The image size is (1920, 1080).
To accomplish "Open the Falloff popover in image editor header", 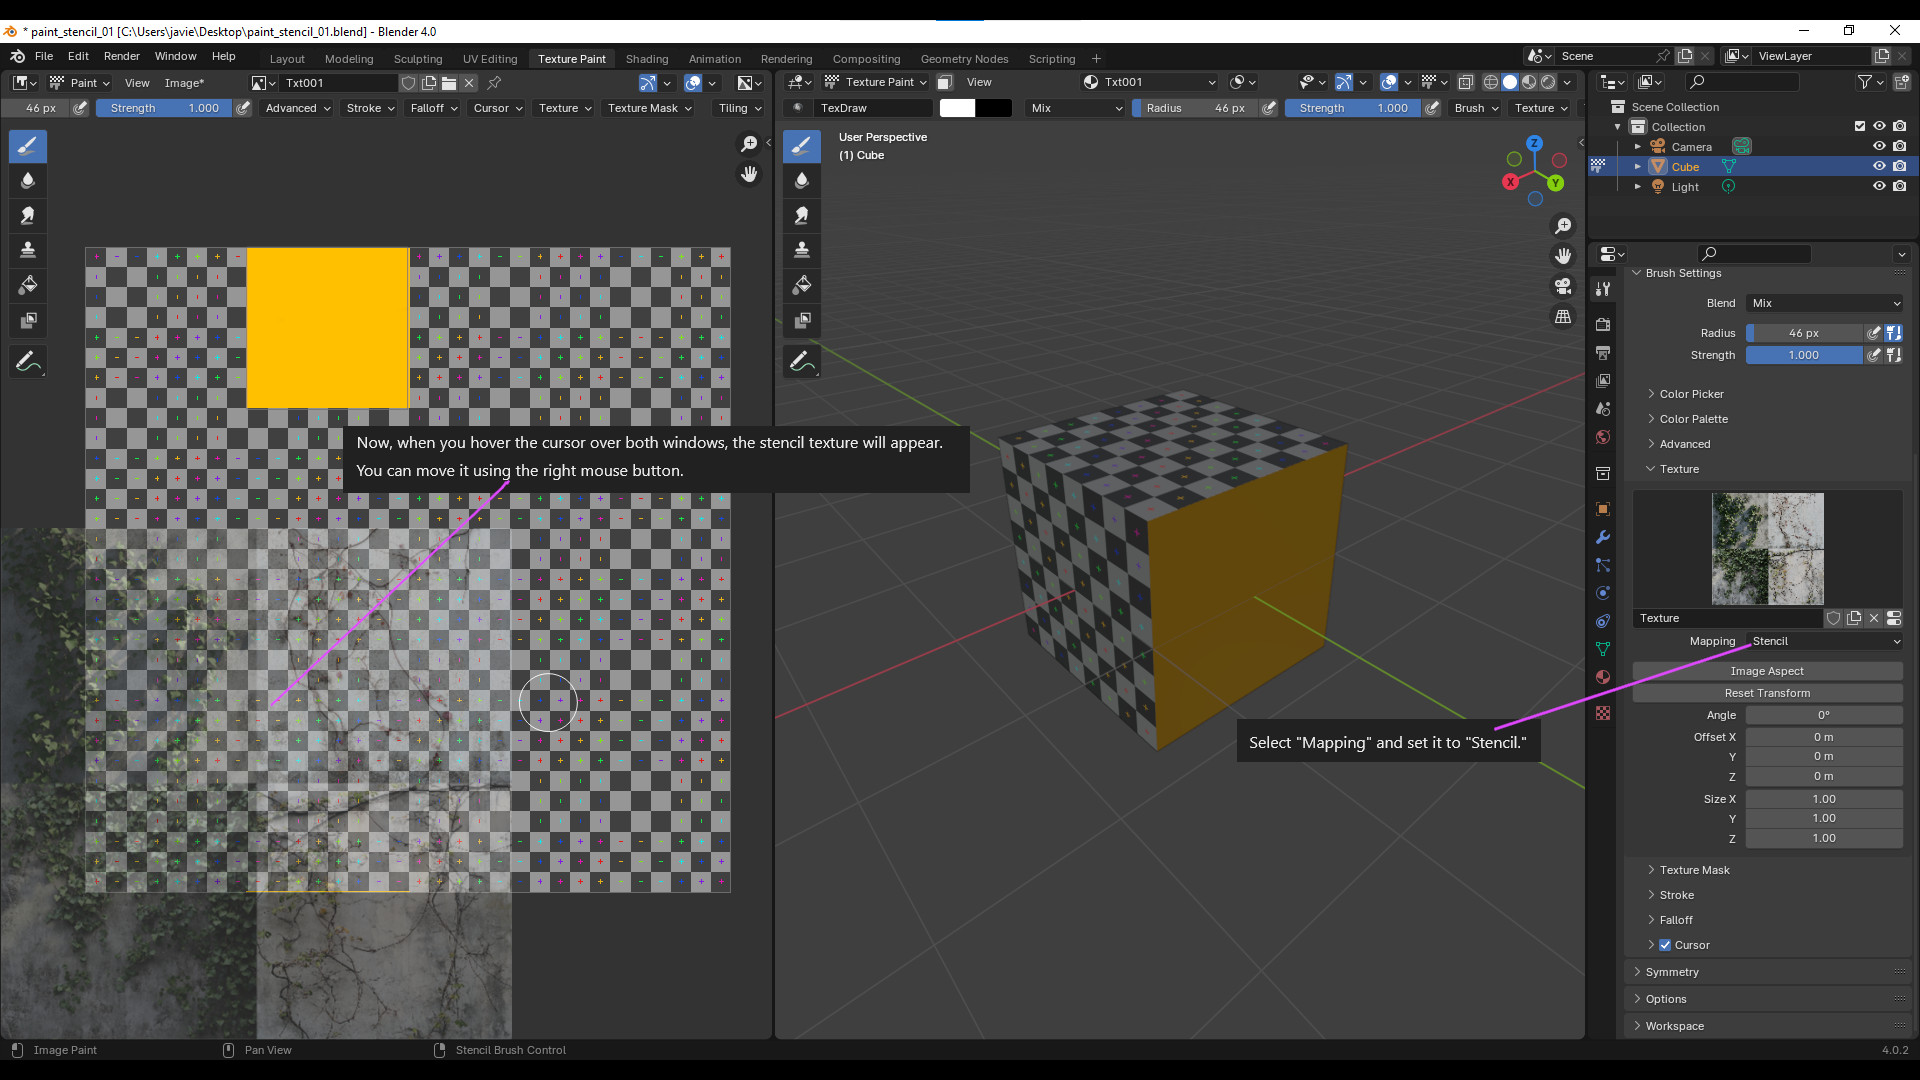I will [433, 108].
